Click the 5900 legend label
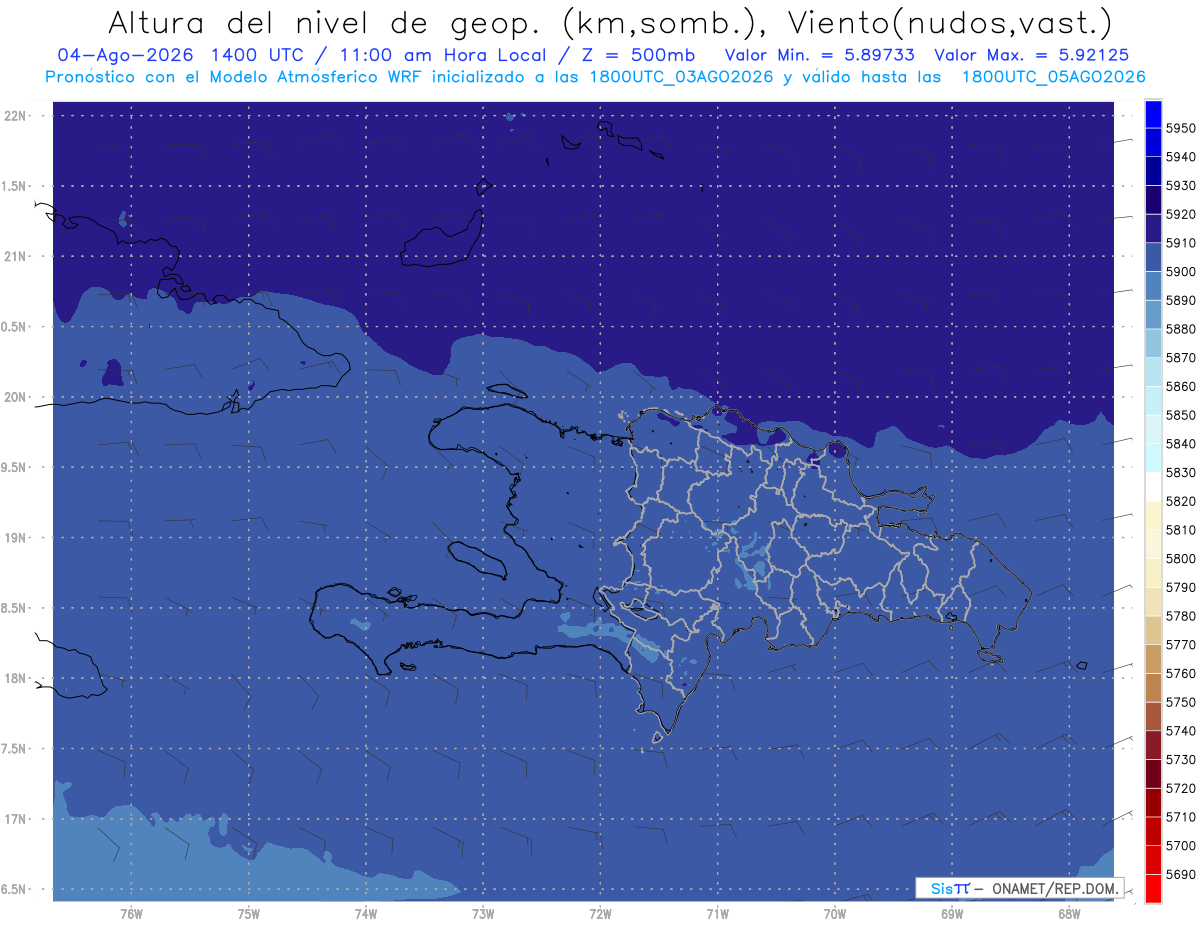1200x927 pixels. [1180, 271]
